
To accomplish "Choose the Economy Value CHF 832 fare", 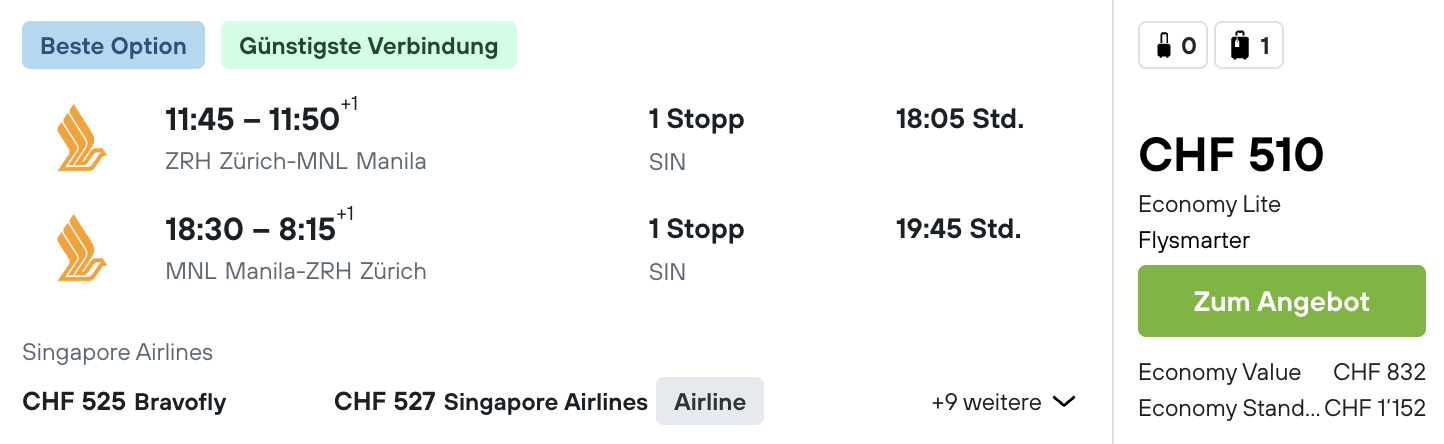I will click(x=1282, y=372).
